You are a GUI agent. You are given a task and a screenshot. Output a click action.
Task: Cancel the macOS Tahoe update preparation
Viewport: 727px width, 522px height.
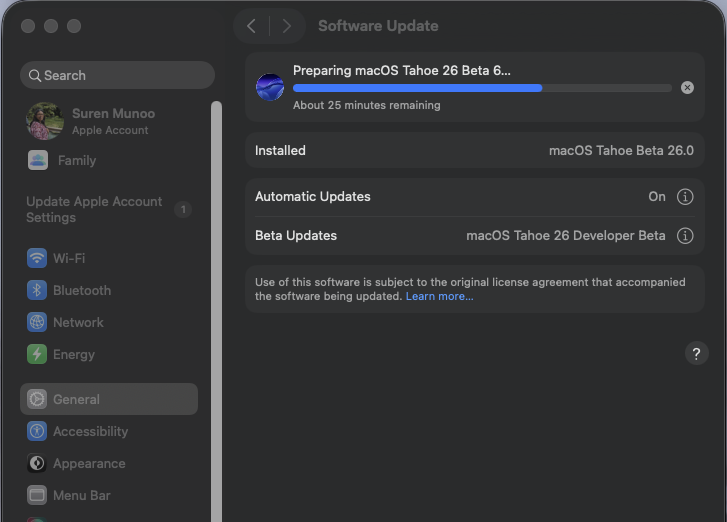pos(687,88)
